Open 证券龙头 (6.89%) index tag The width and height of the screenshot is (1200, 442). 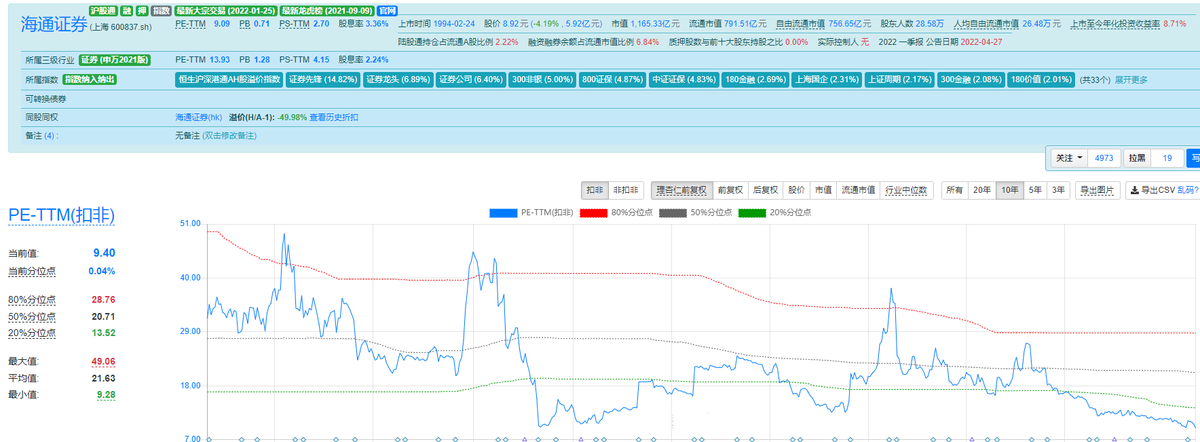[x=397, y=79]
